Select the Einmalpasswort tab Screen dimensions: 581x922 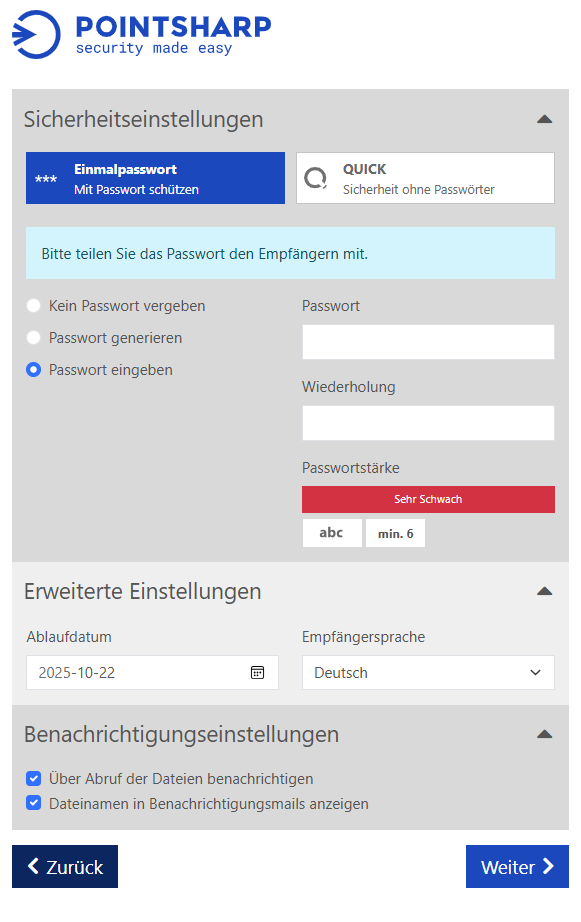(155, 177)
